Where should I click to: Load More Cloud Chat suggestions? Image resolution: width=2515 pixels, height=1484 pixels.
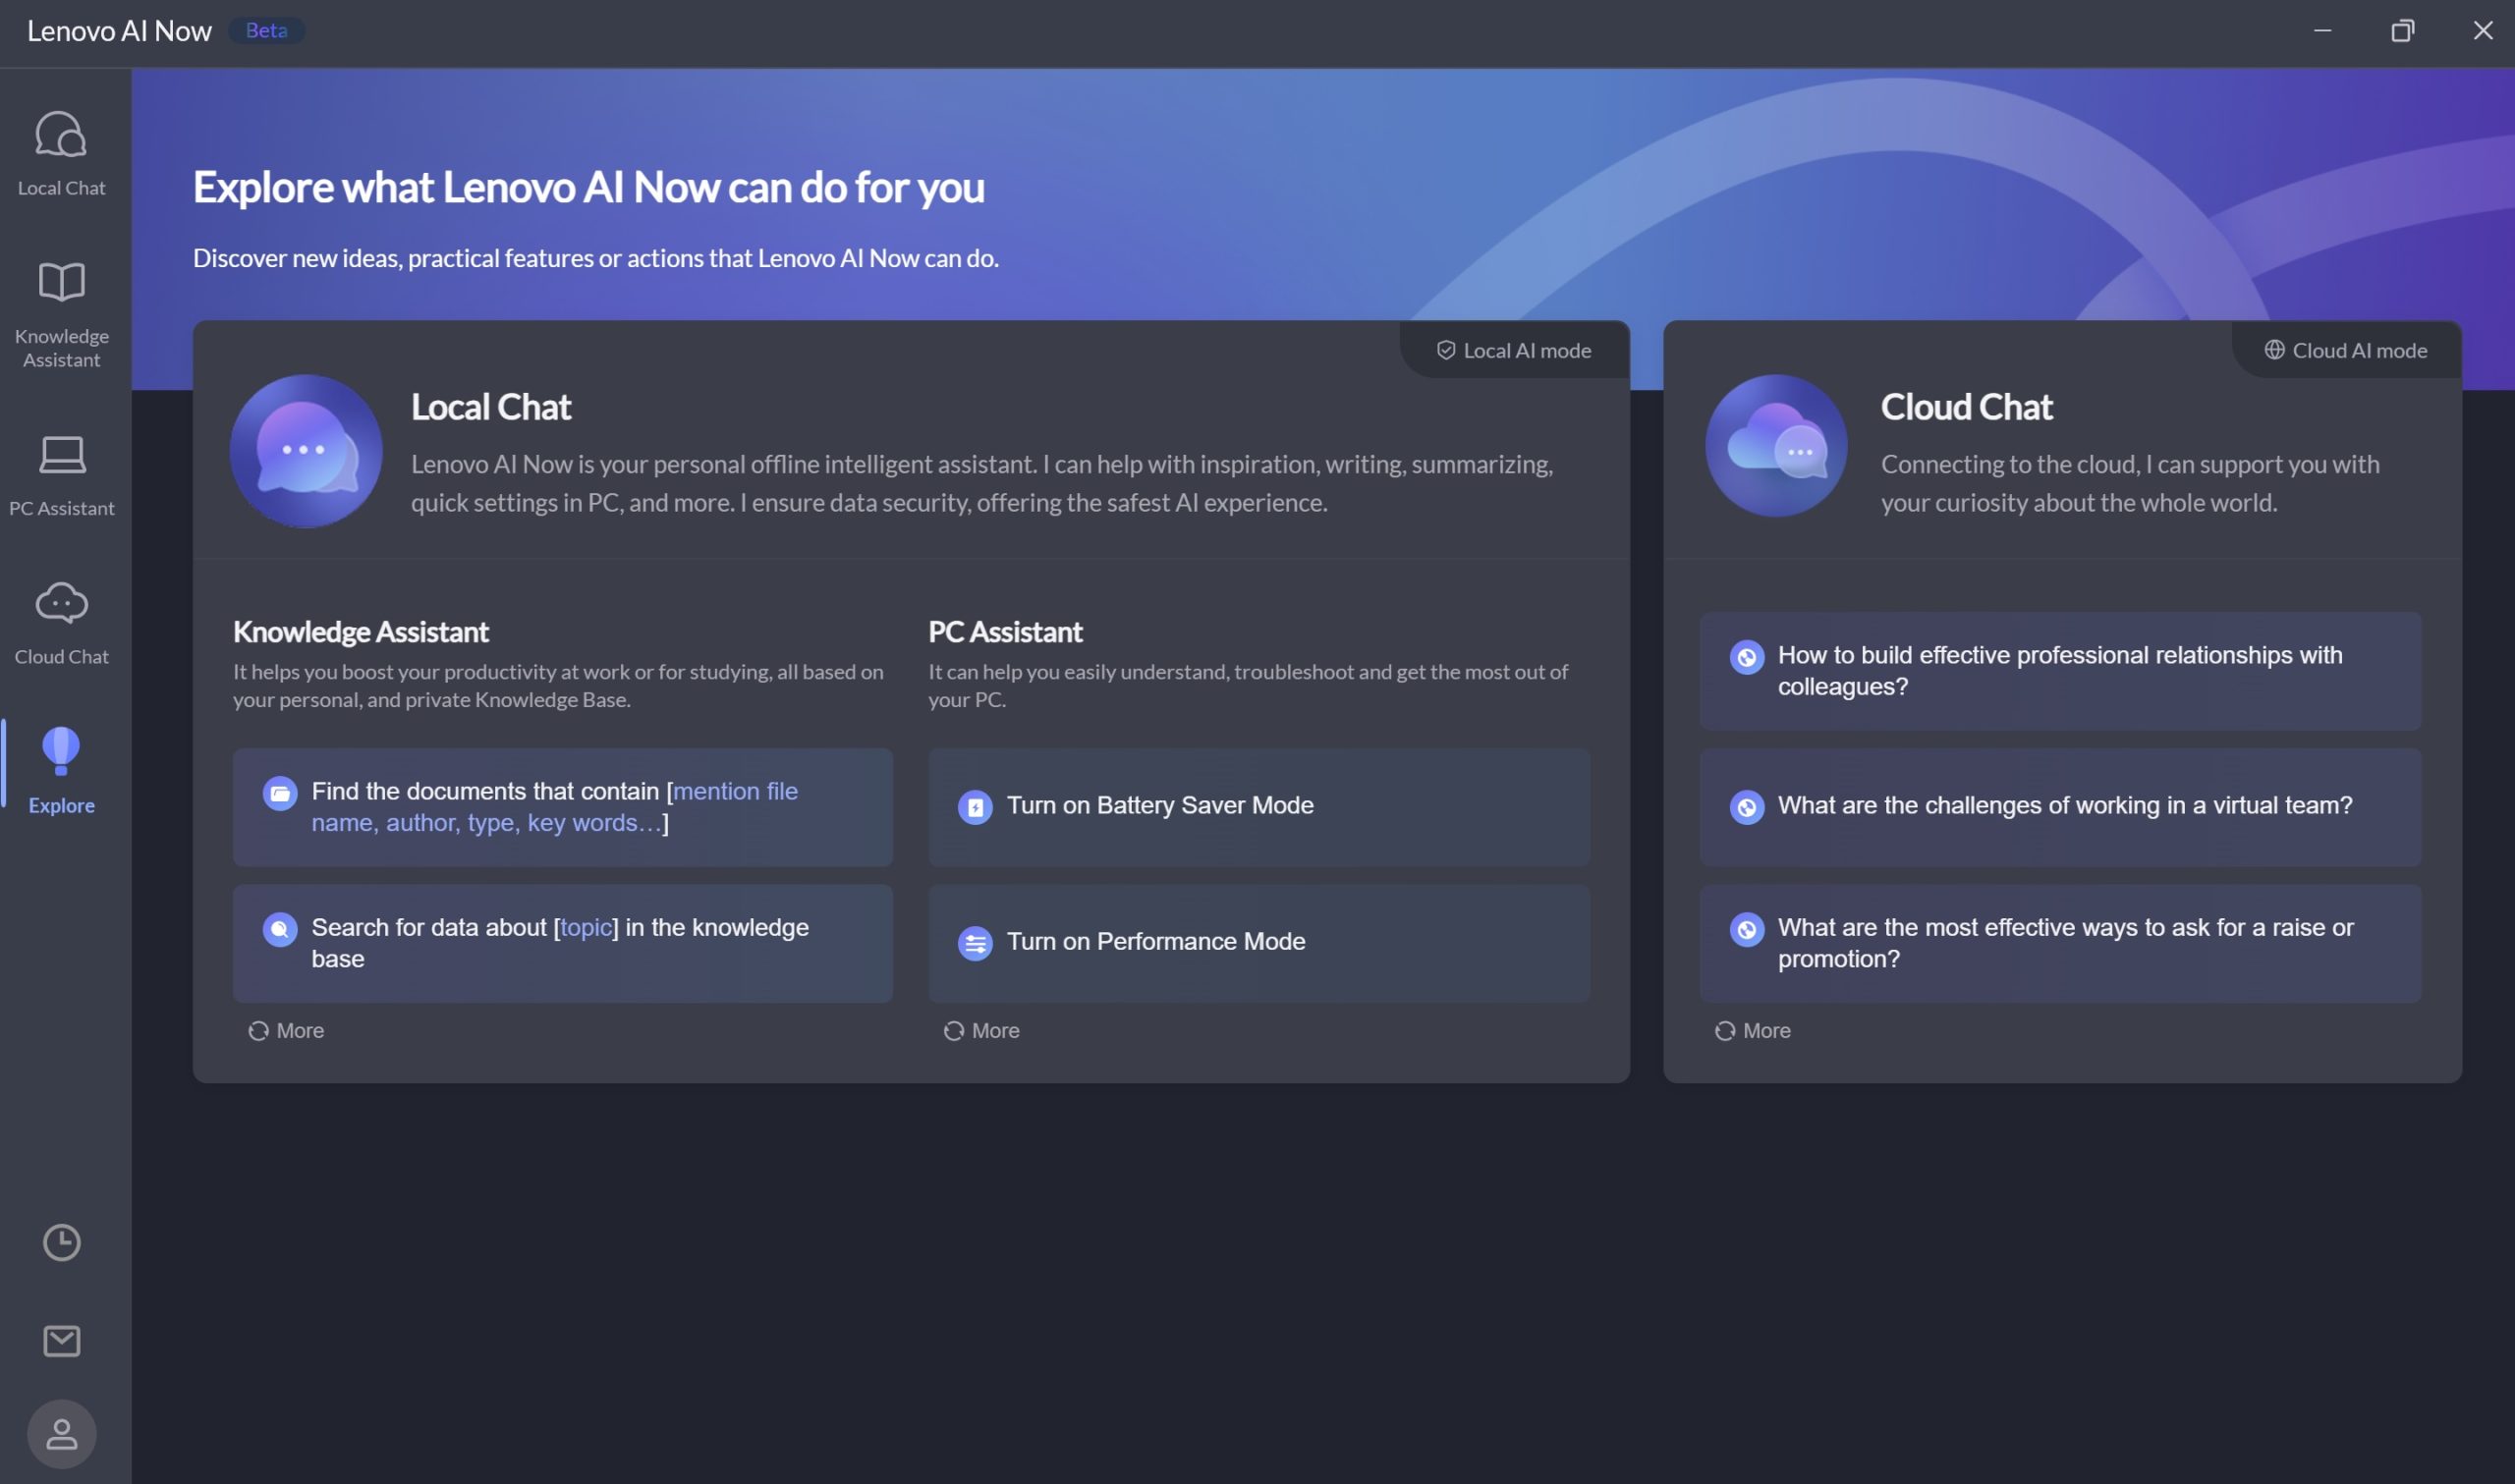click(x=1753, y=1030)
